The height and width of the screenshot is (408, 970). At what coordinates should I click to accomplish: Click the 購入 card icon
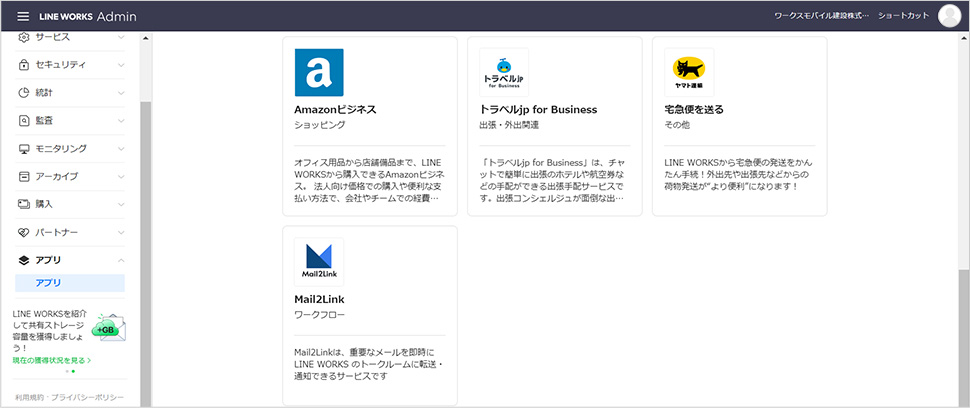[24, 204]
